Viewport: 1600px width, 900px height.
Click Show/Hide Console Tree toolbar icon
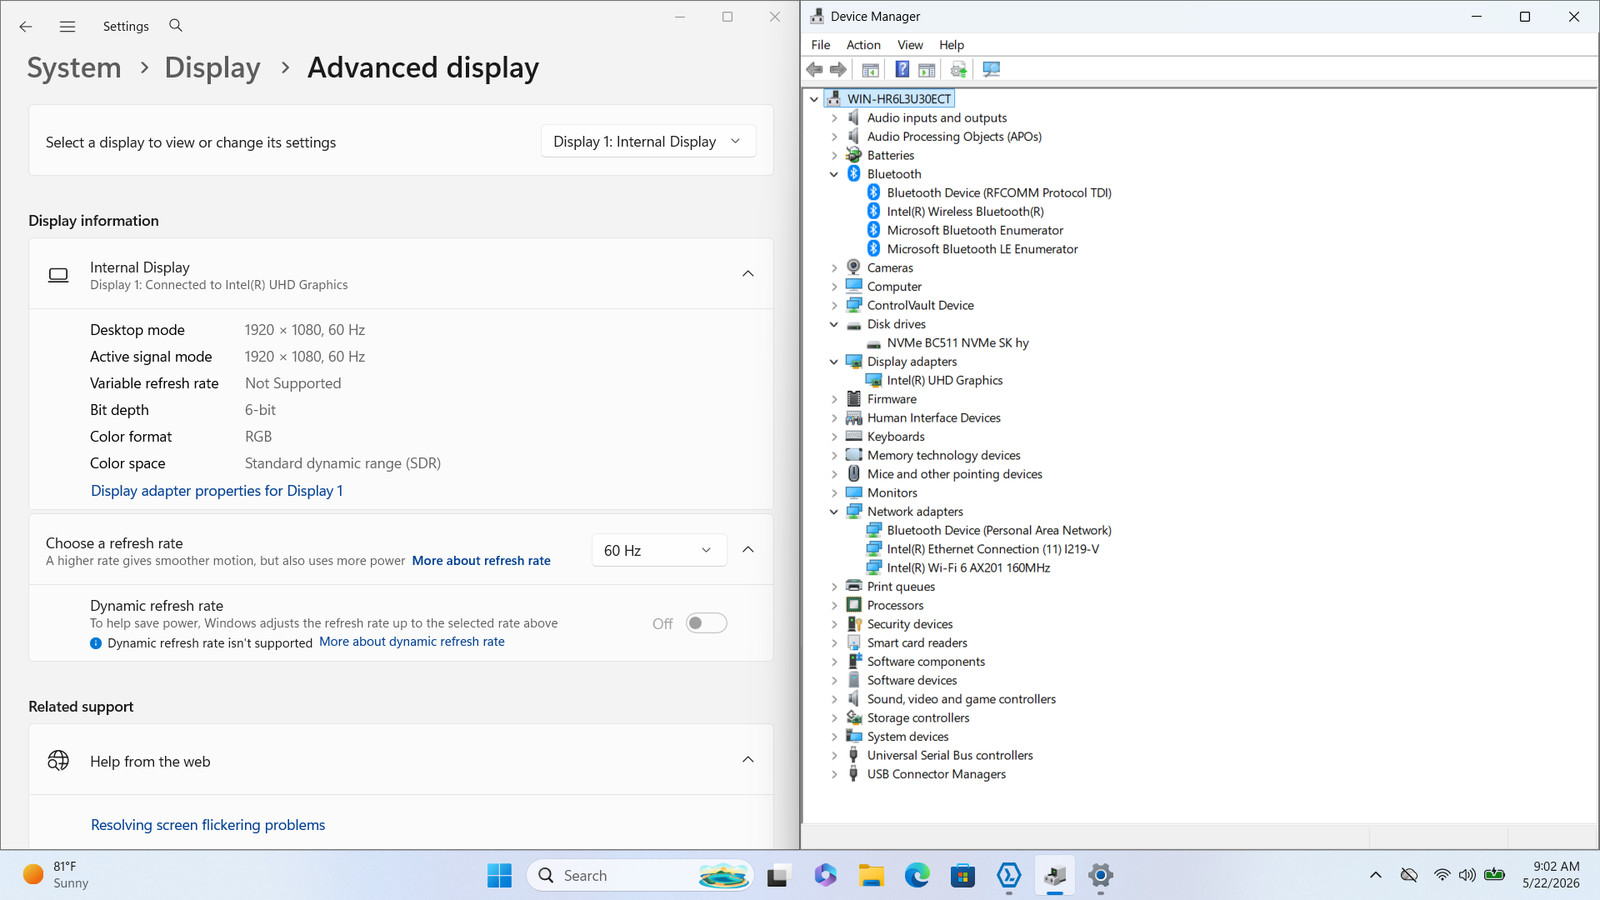(870, 69)
